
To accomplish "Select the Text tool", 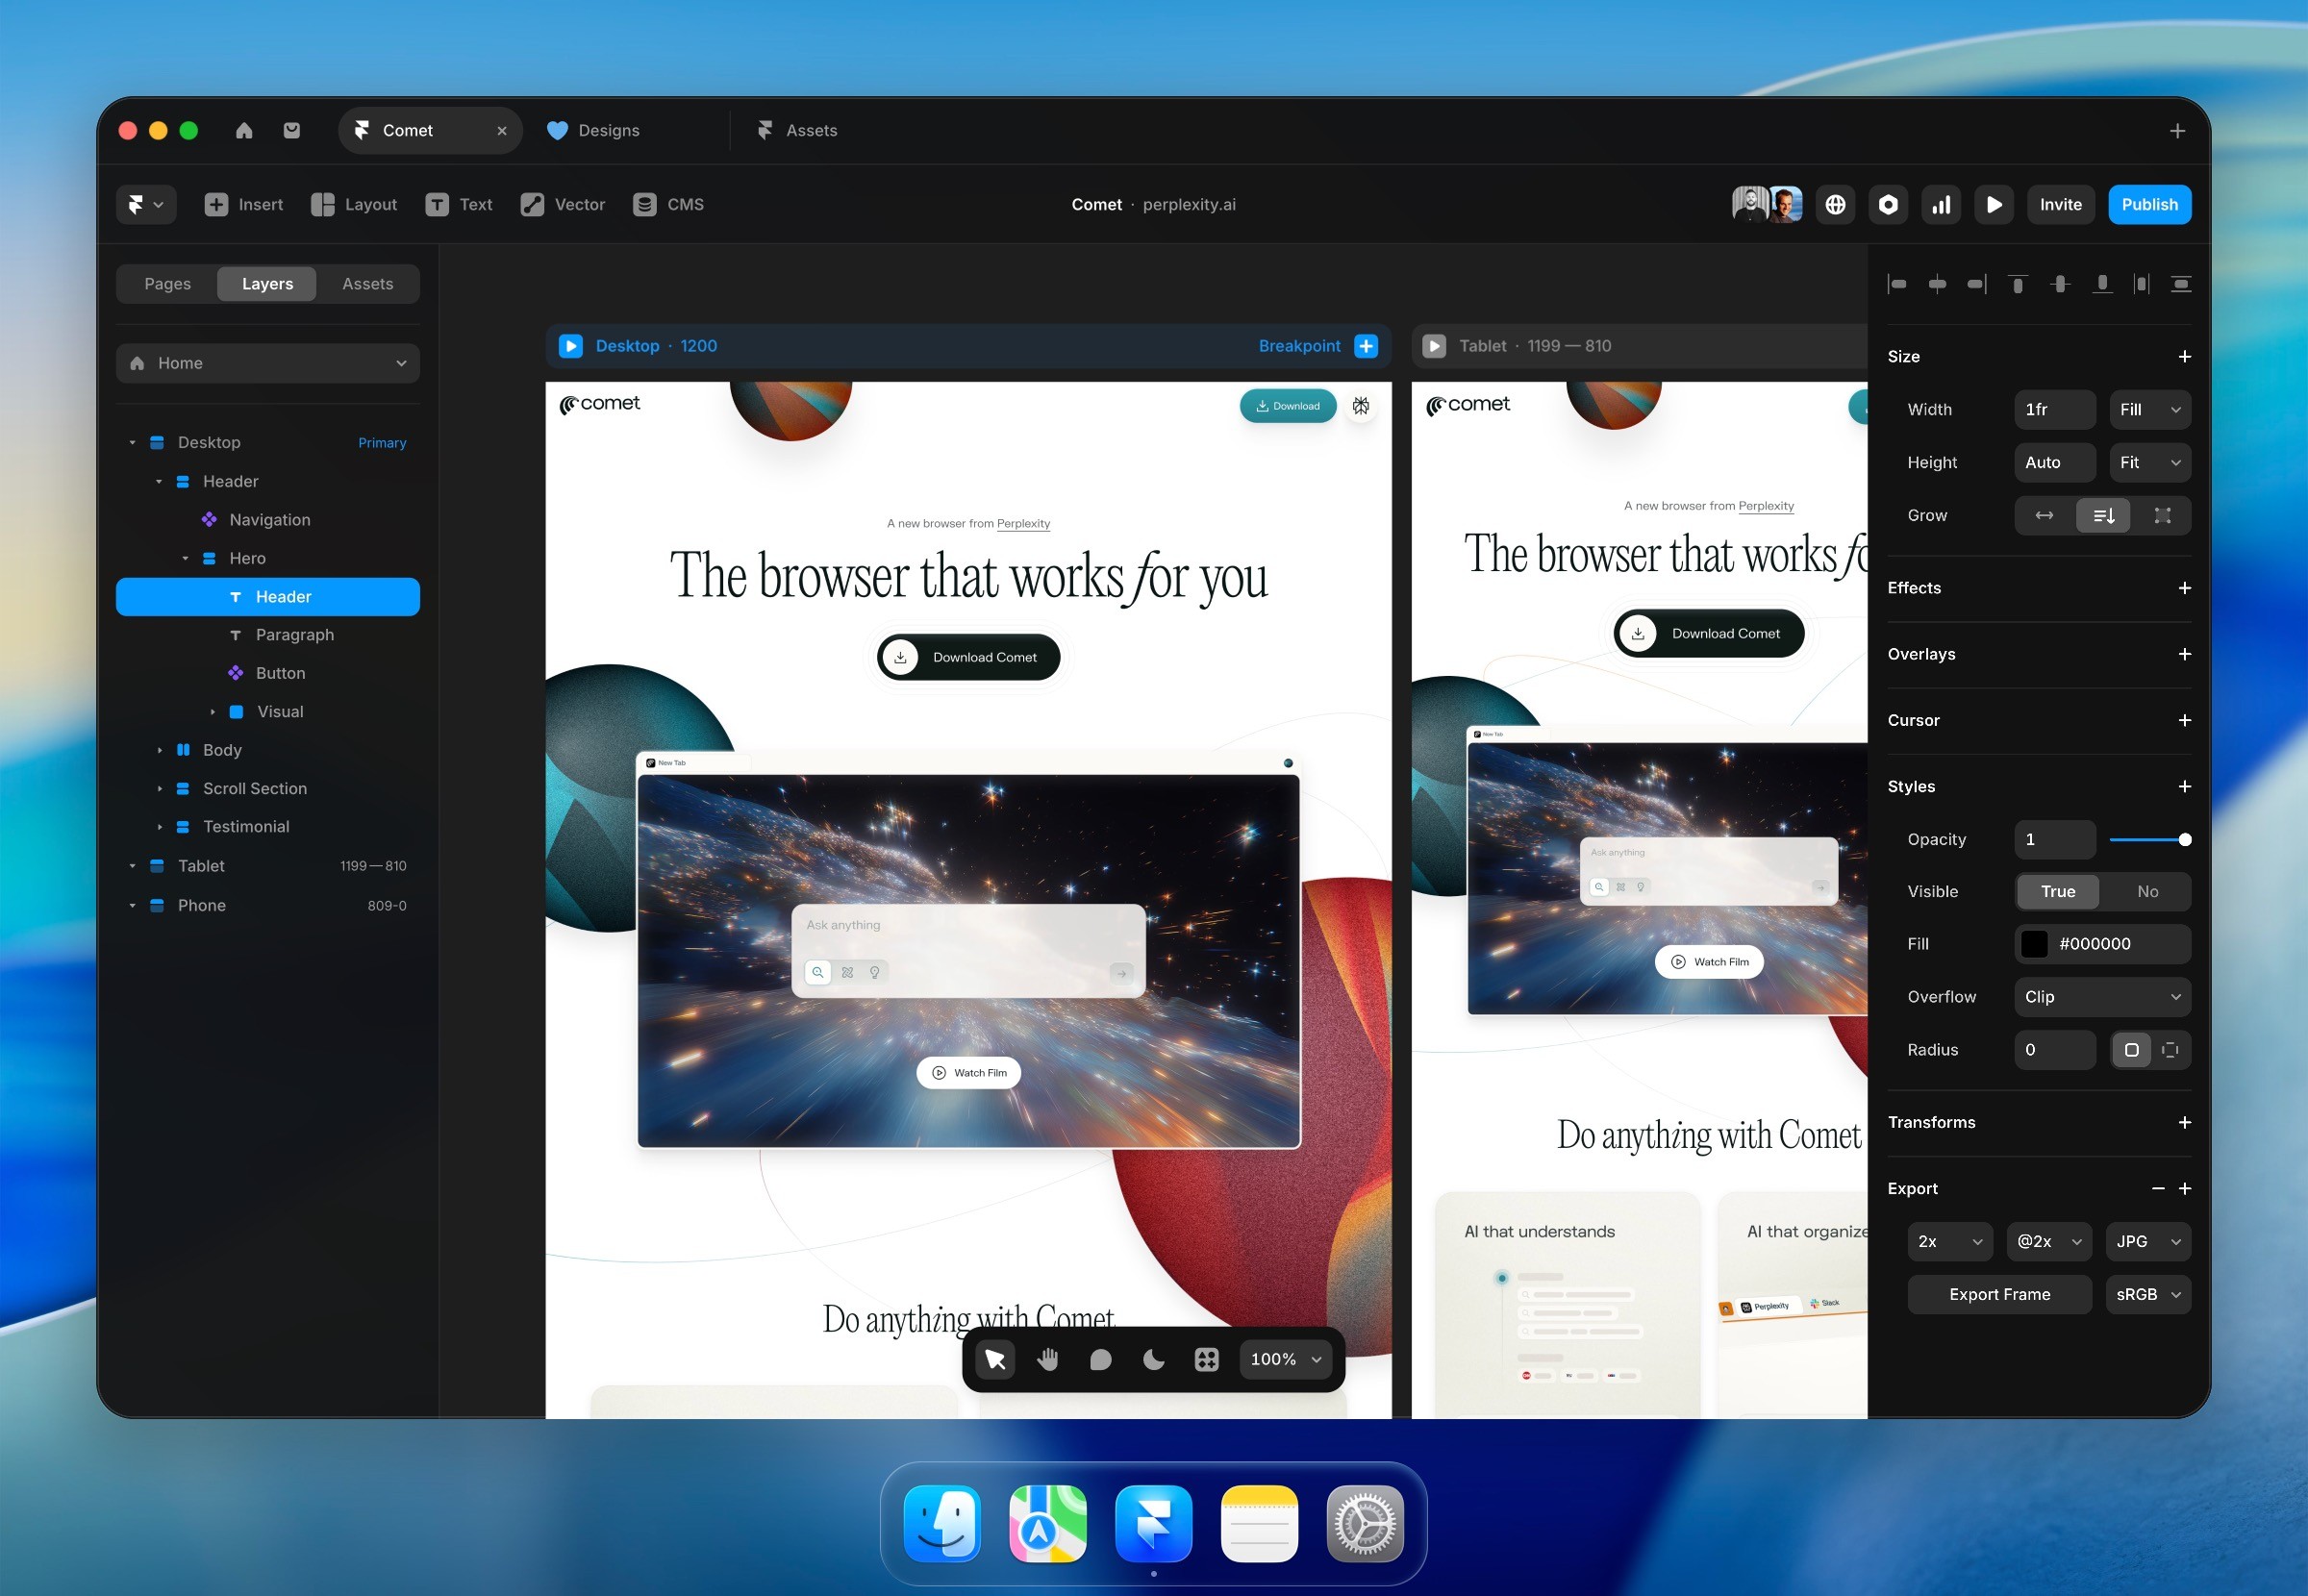I will pyautogui.click(x=459, y=204).
